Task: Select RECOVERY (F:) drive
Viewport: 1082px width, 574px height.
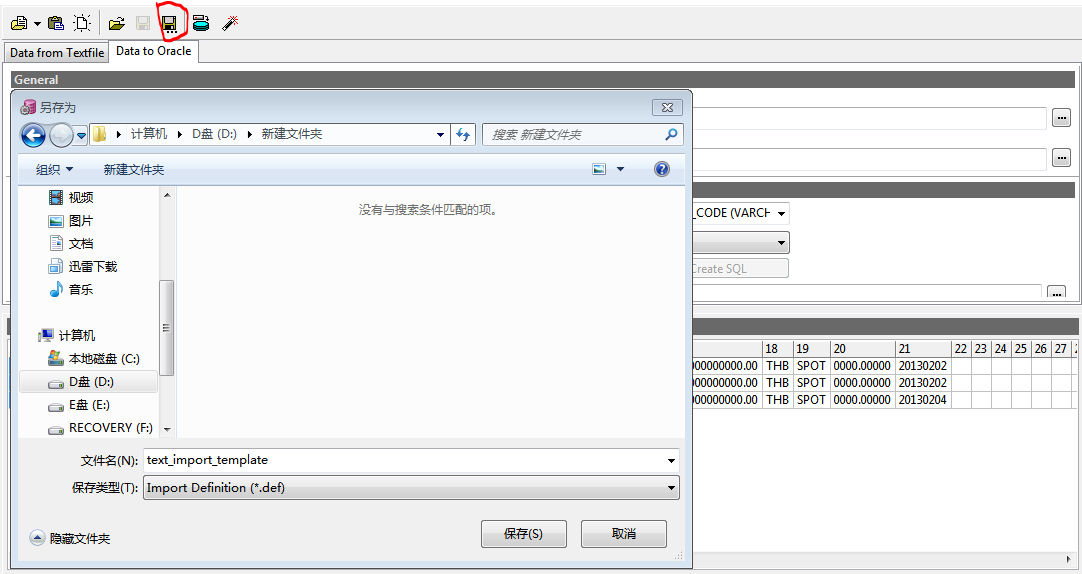Action: click(x=110, y=428)
